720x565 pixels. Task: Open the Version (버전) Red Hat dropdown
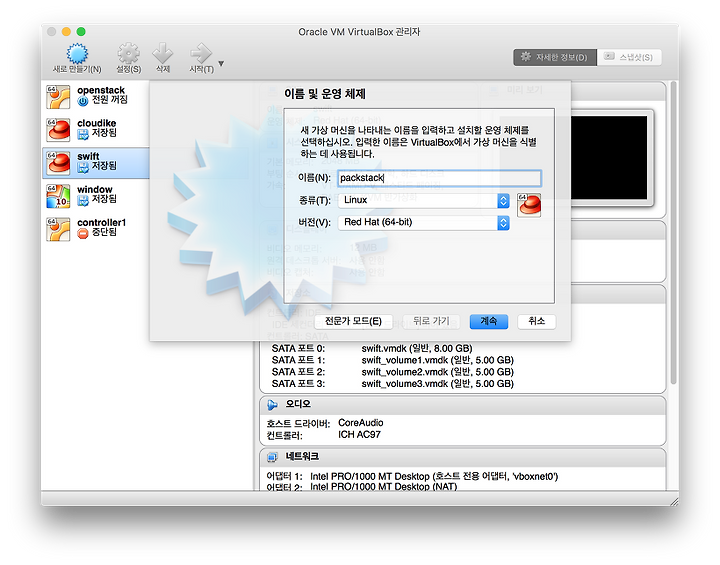pos(424,222)
